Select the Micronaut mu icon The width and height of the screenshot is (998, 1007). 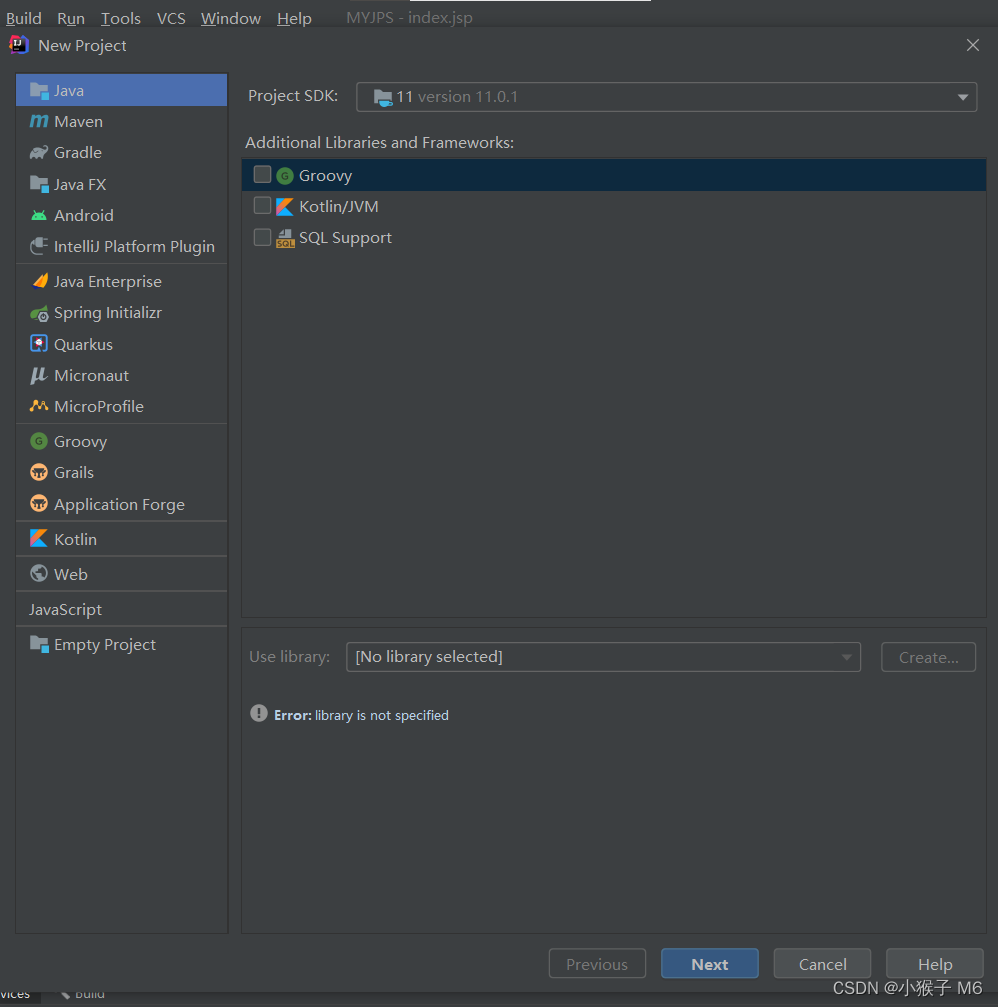39,375
